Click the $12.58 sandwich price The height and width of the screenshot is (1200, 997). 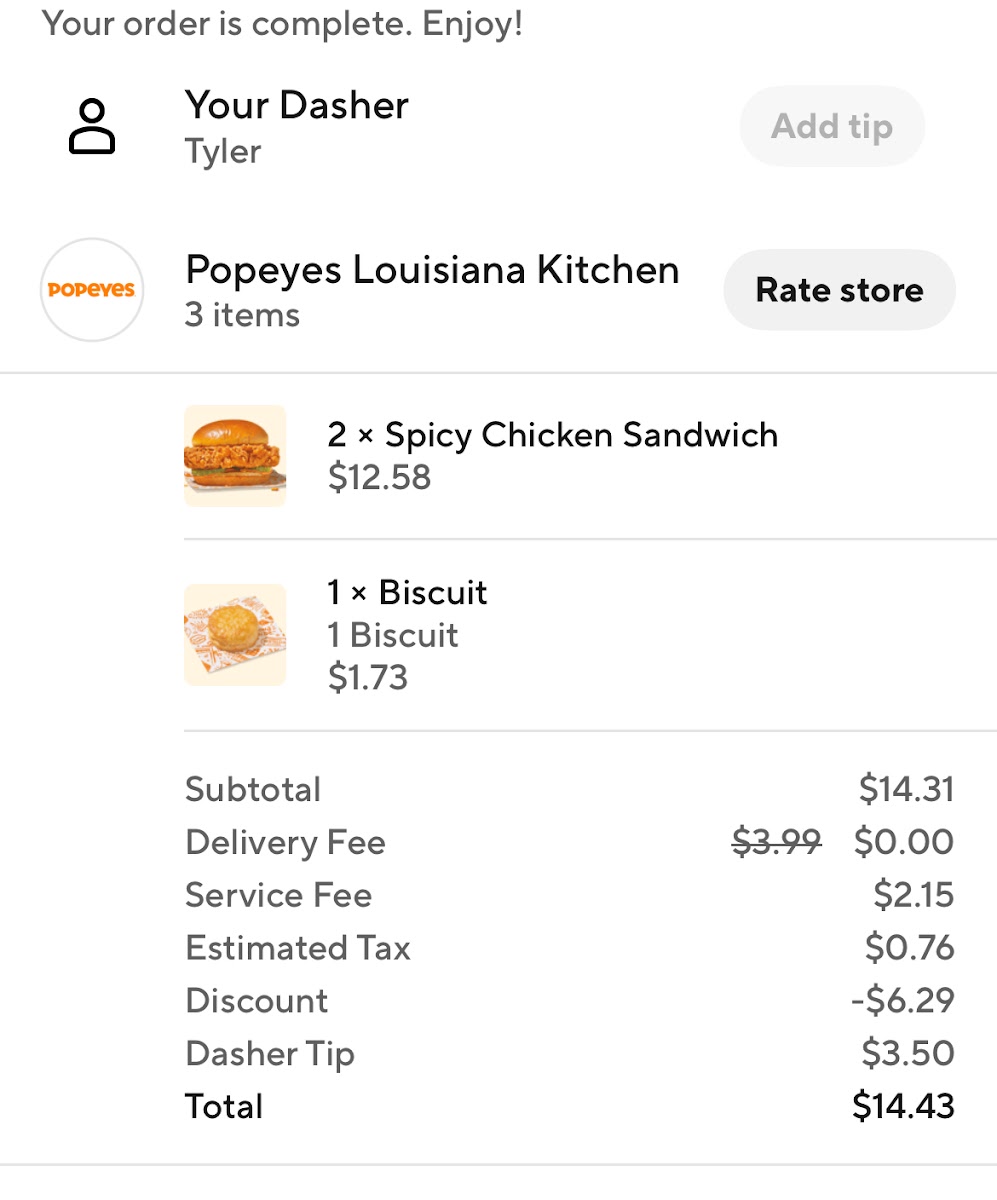[380, 477]
